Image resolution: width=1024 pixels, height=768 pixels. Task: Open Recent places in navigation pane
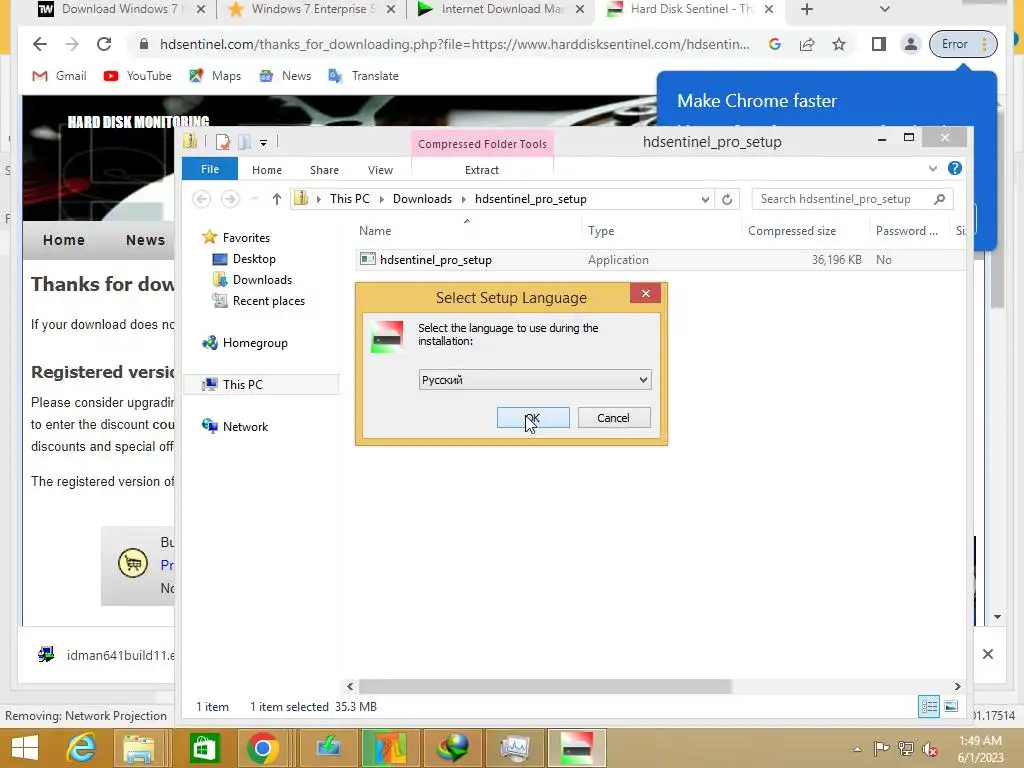tap(268, 301)
